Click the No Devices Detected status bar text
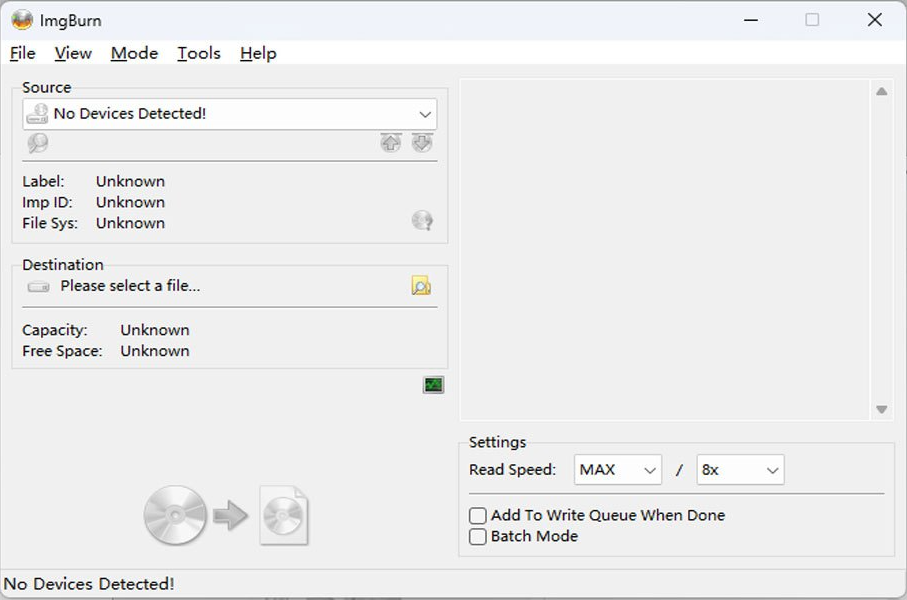907x600 pixels. (x=89, y=584)
